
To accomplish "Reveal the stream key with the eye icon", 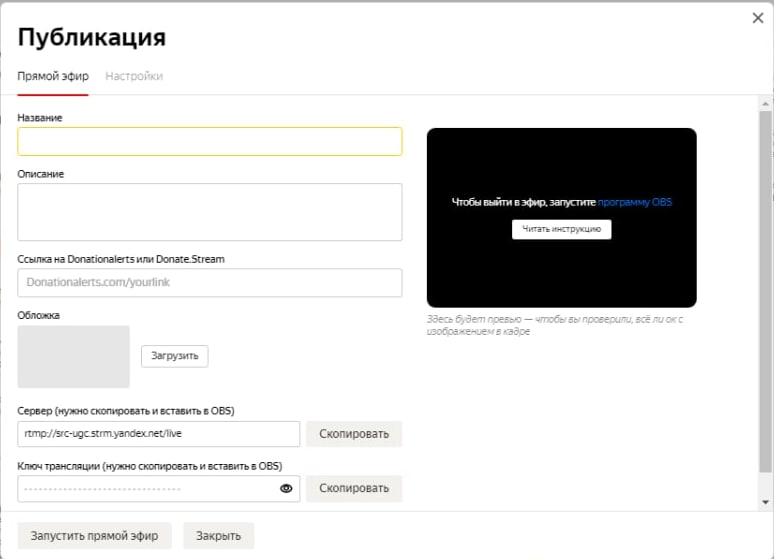I will coord(286,488).
